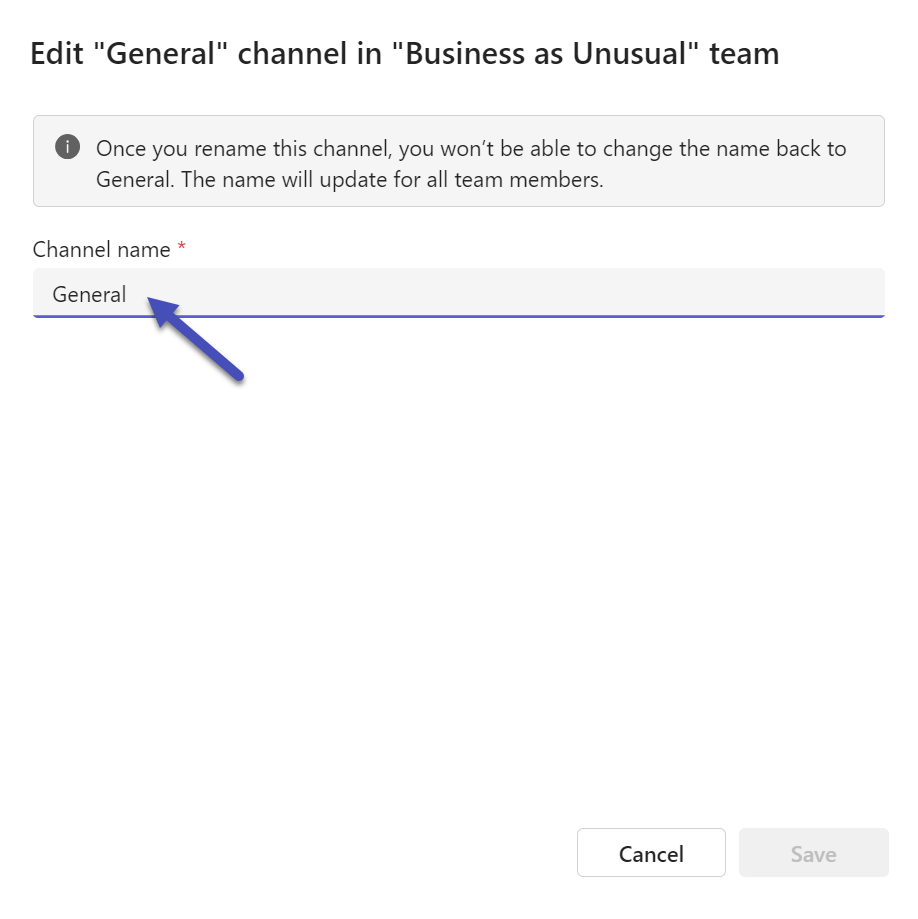
Task: Click the red asterisk beside Channel name
Action: [181, 249]
